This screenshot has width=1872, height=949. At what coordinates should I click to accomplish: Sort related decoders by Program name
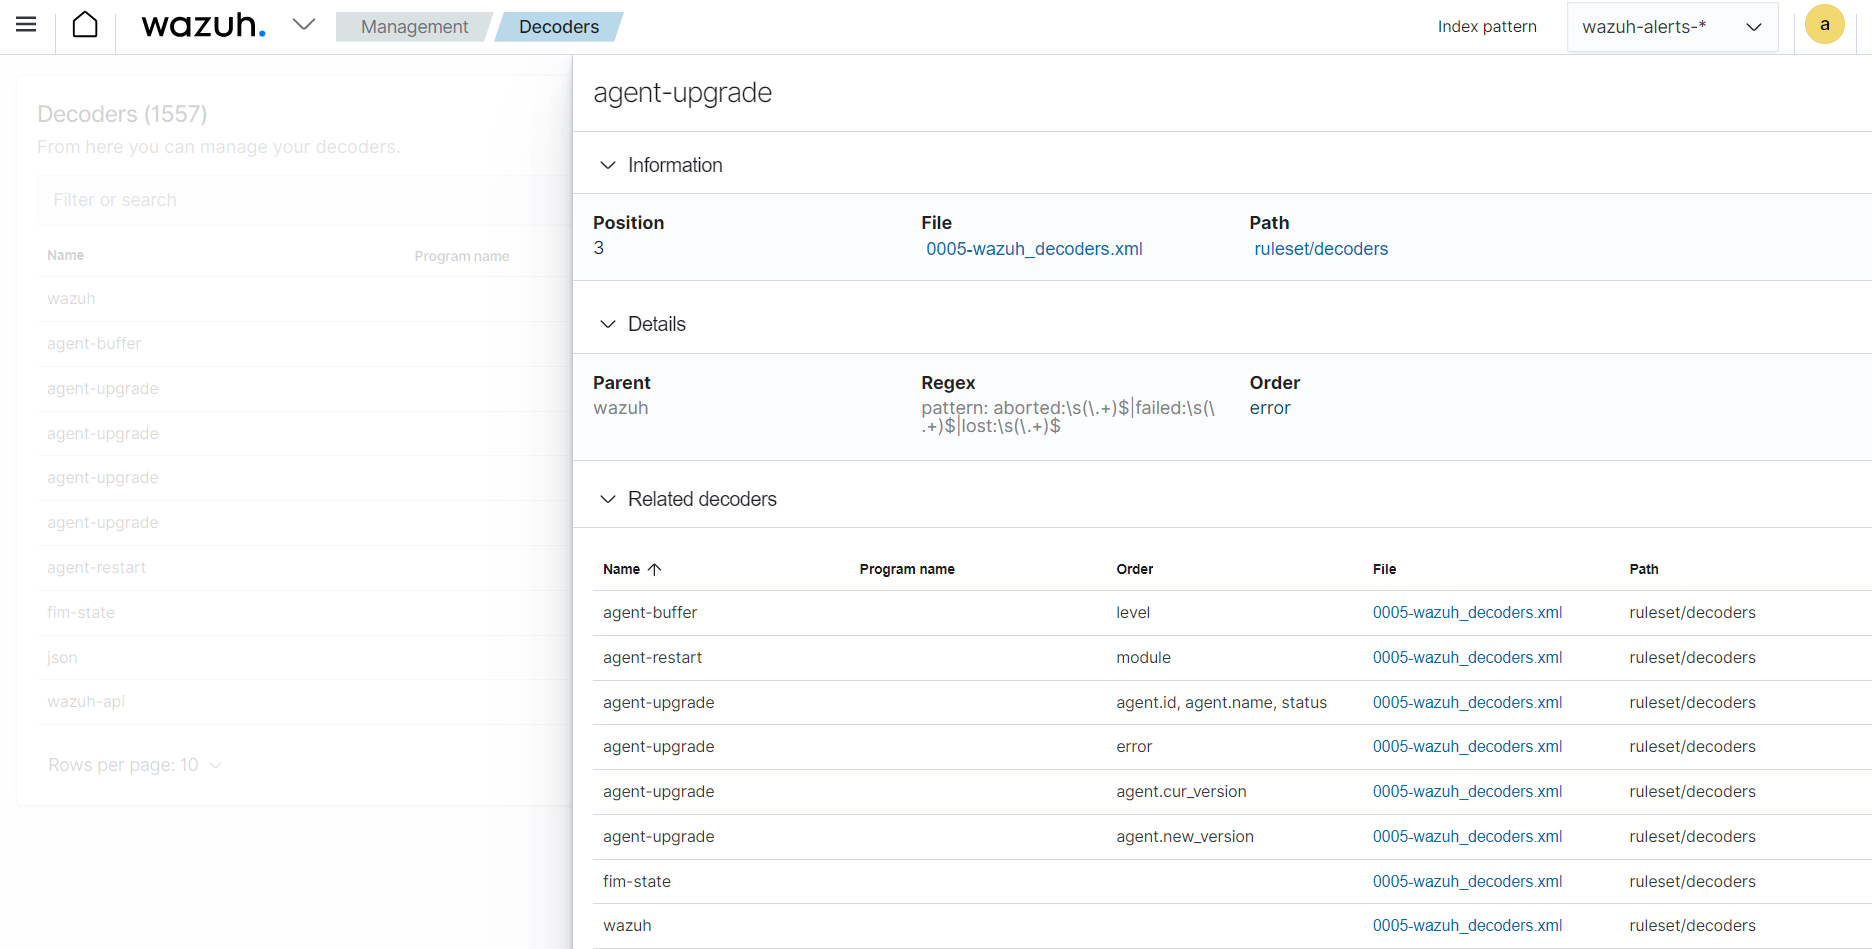coord(907,569)
